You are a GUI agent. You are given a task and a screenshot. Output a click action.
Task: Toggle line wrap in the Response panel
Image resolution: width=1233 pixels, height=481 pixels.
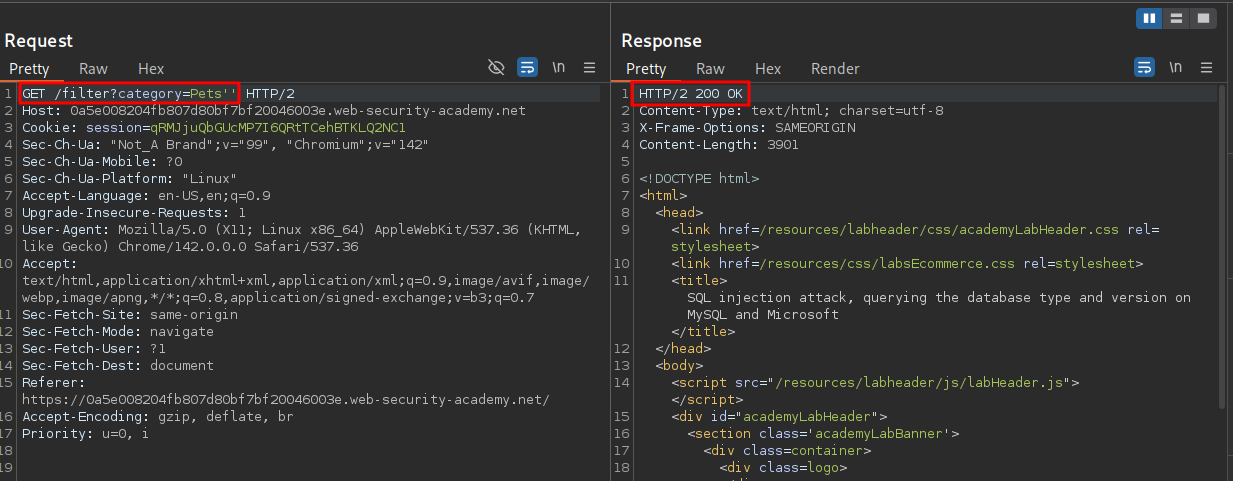(1144, 68)
